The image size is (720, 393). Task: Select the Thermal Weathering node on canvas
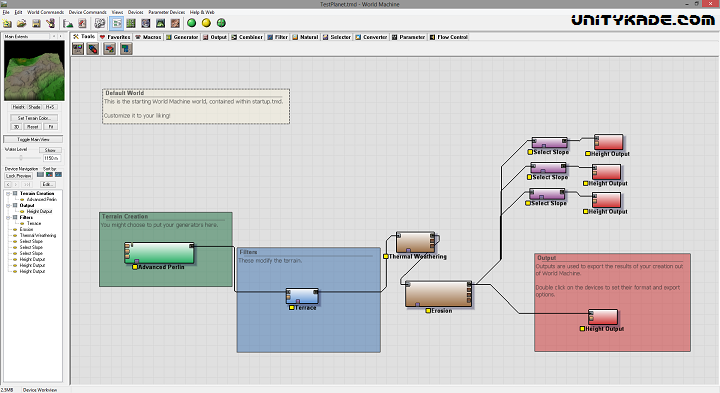(415, 242)
